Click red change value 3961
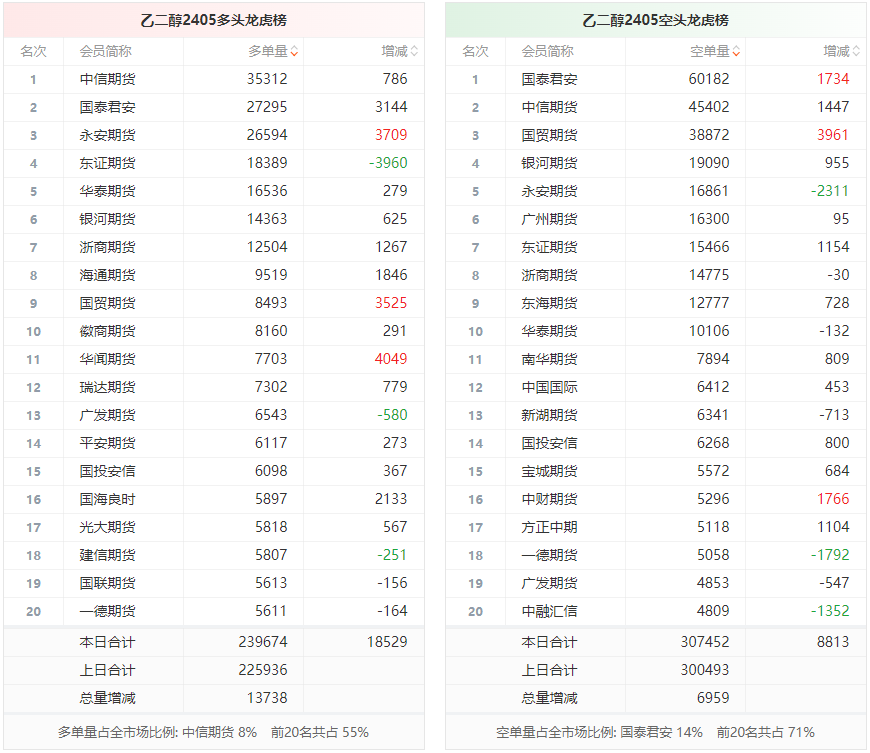 click(833, 135)
